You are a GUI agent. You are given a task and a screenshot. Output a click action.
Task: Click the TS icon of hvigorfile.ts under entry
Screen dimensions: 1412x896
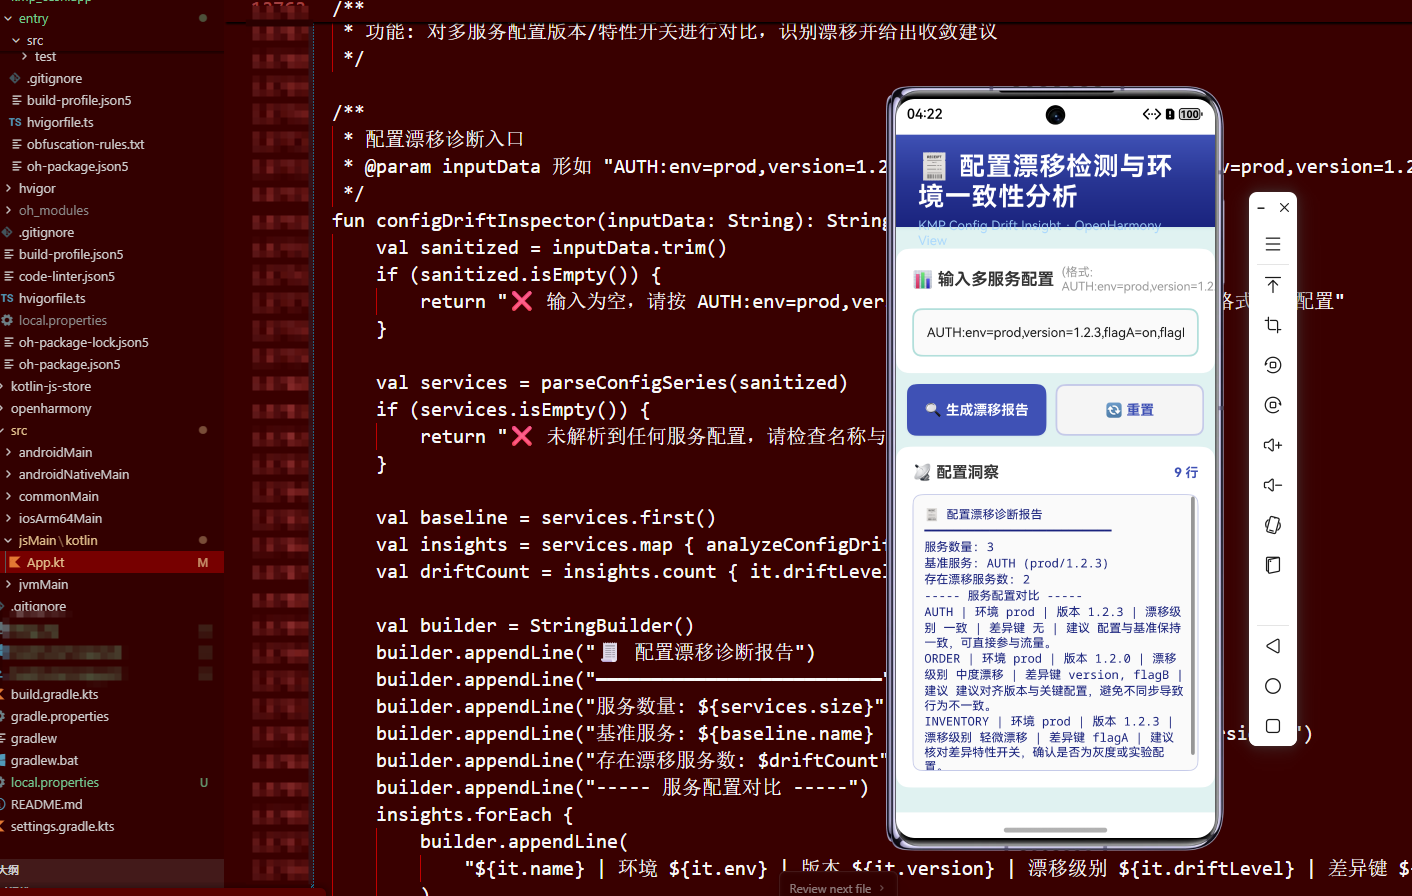click(x=15, y=122)
